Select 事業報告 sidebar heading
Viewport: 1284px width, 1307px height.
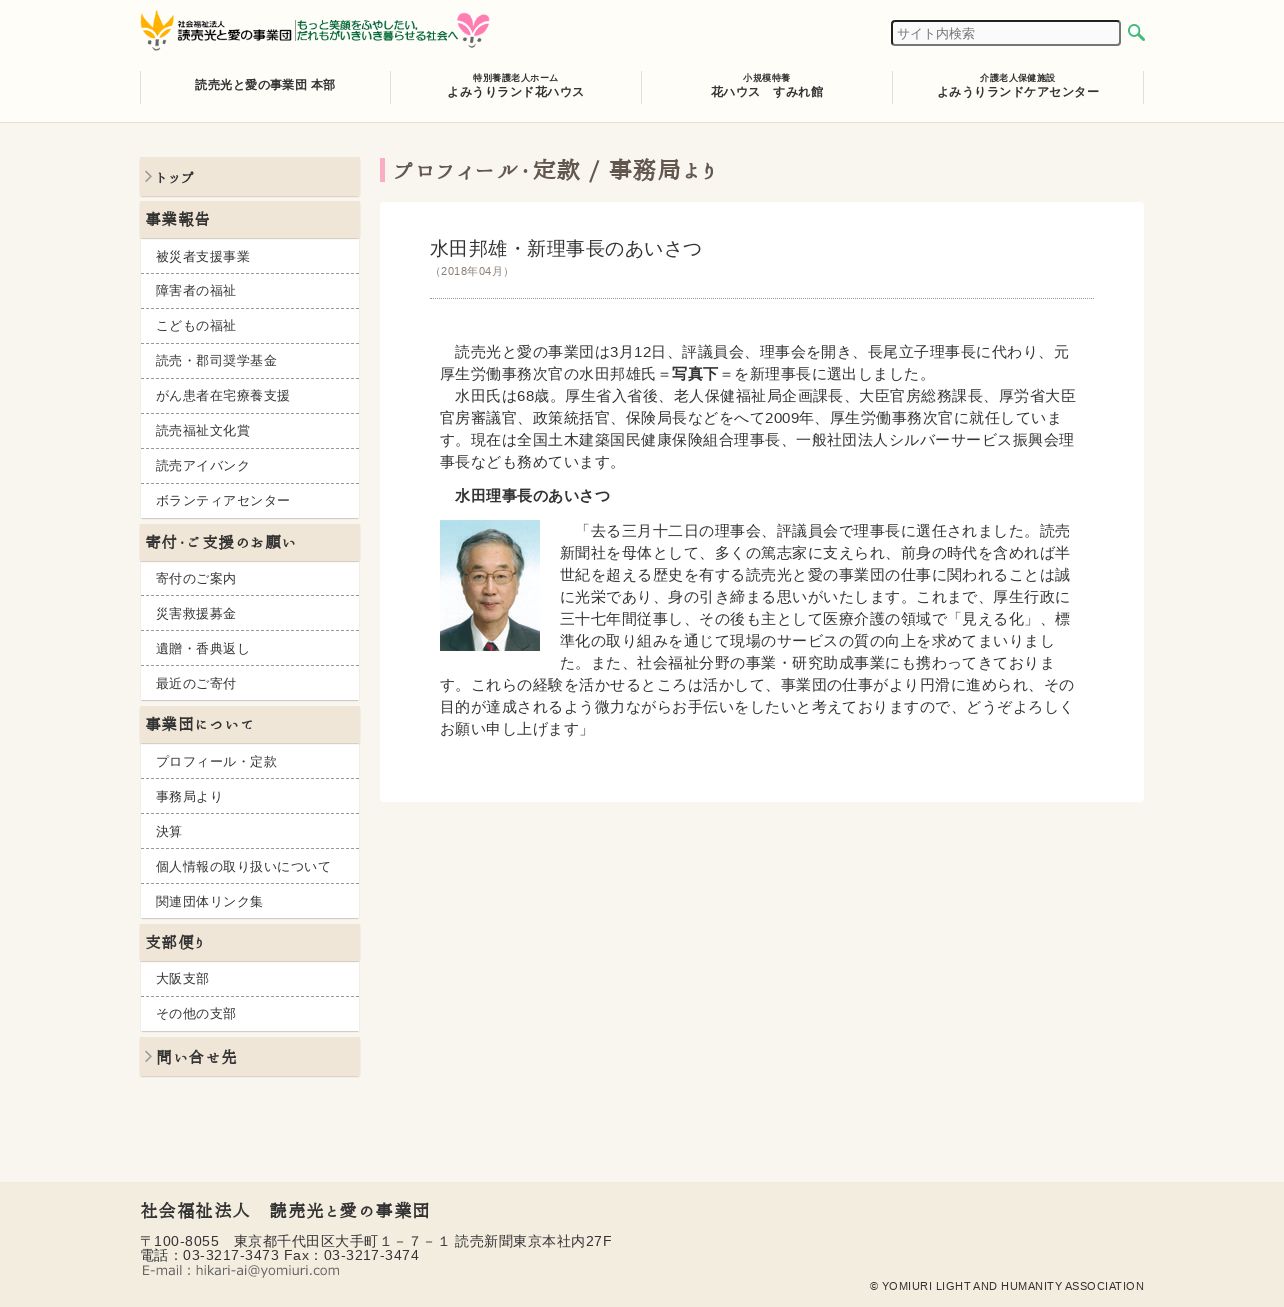tap(250, 219)
